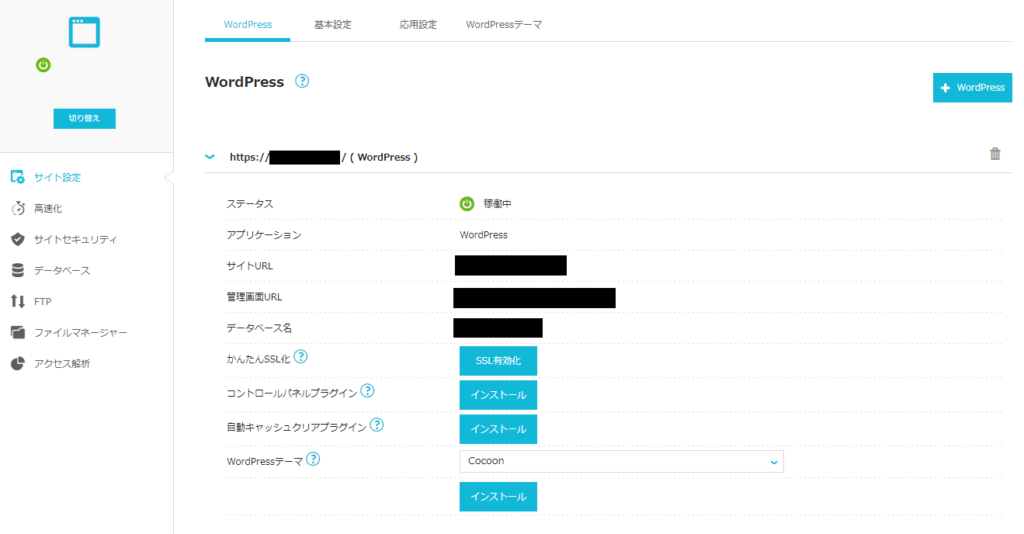This screenshot has height=534, width=1024.
Task: Switch to the 基本設定 tab
Action: pos(332,25)
